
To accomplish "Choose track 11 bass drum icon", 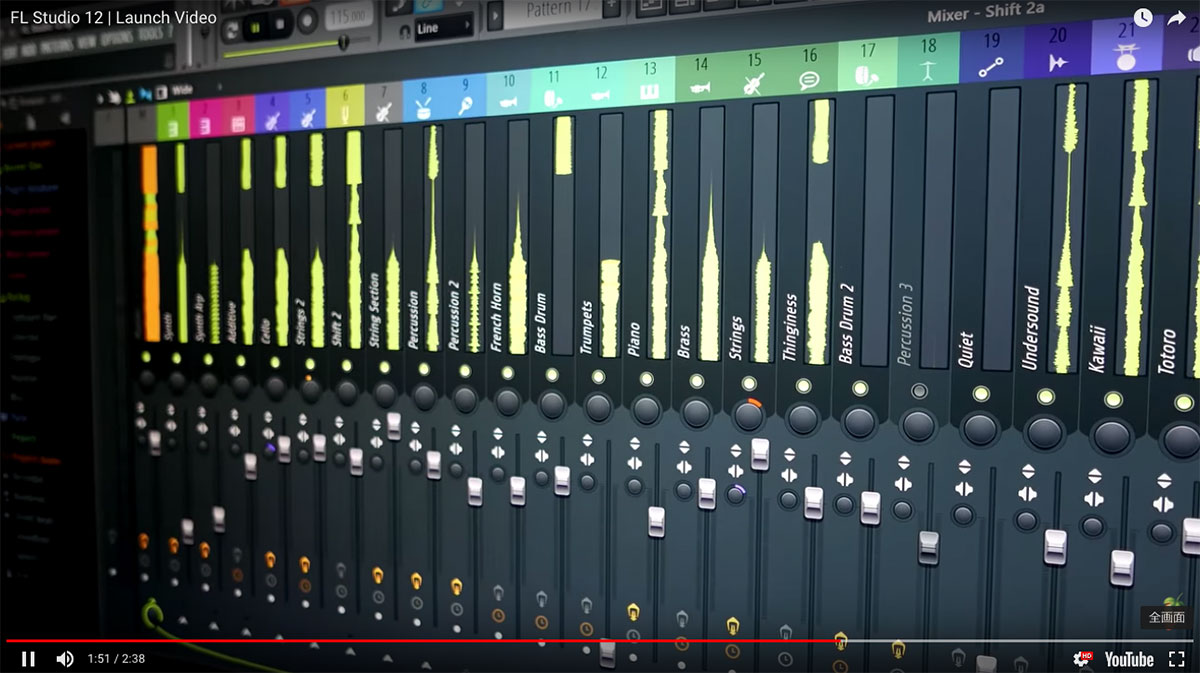I will click(553, 98).
